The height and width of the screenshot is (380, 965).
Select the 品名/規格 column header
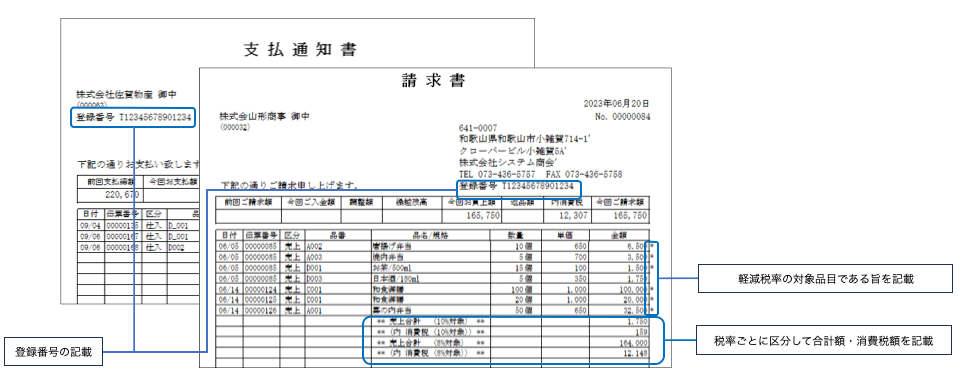431,235
